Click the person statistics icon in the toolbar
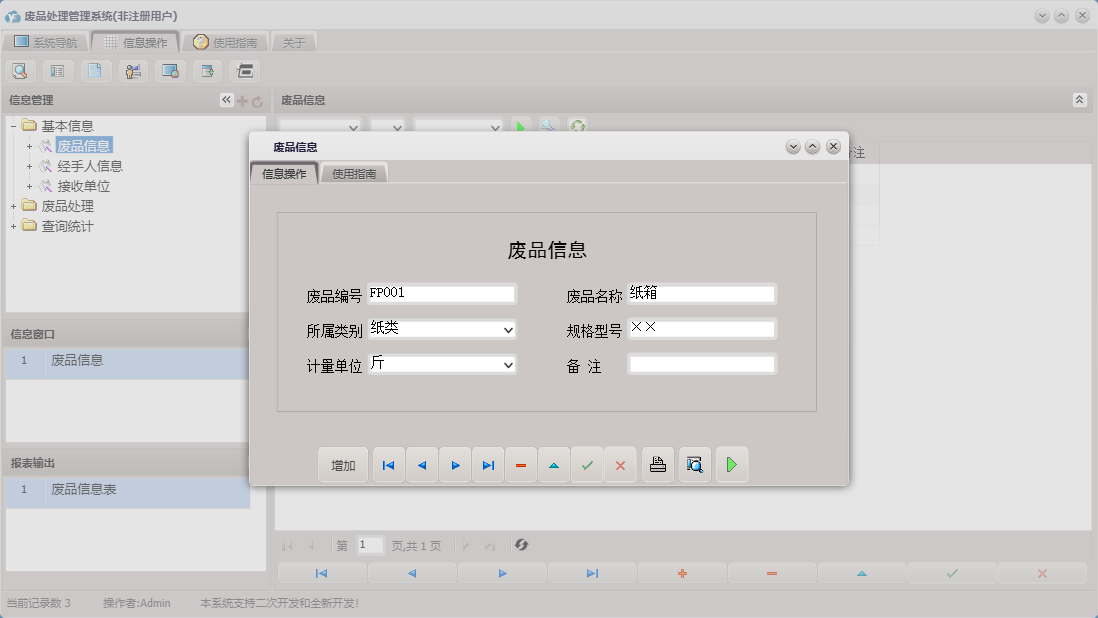Viewport: 1098px width, 618px height. 132,71
